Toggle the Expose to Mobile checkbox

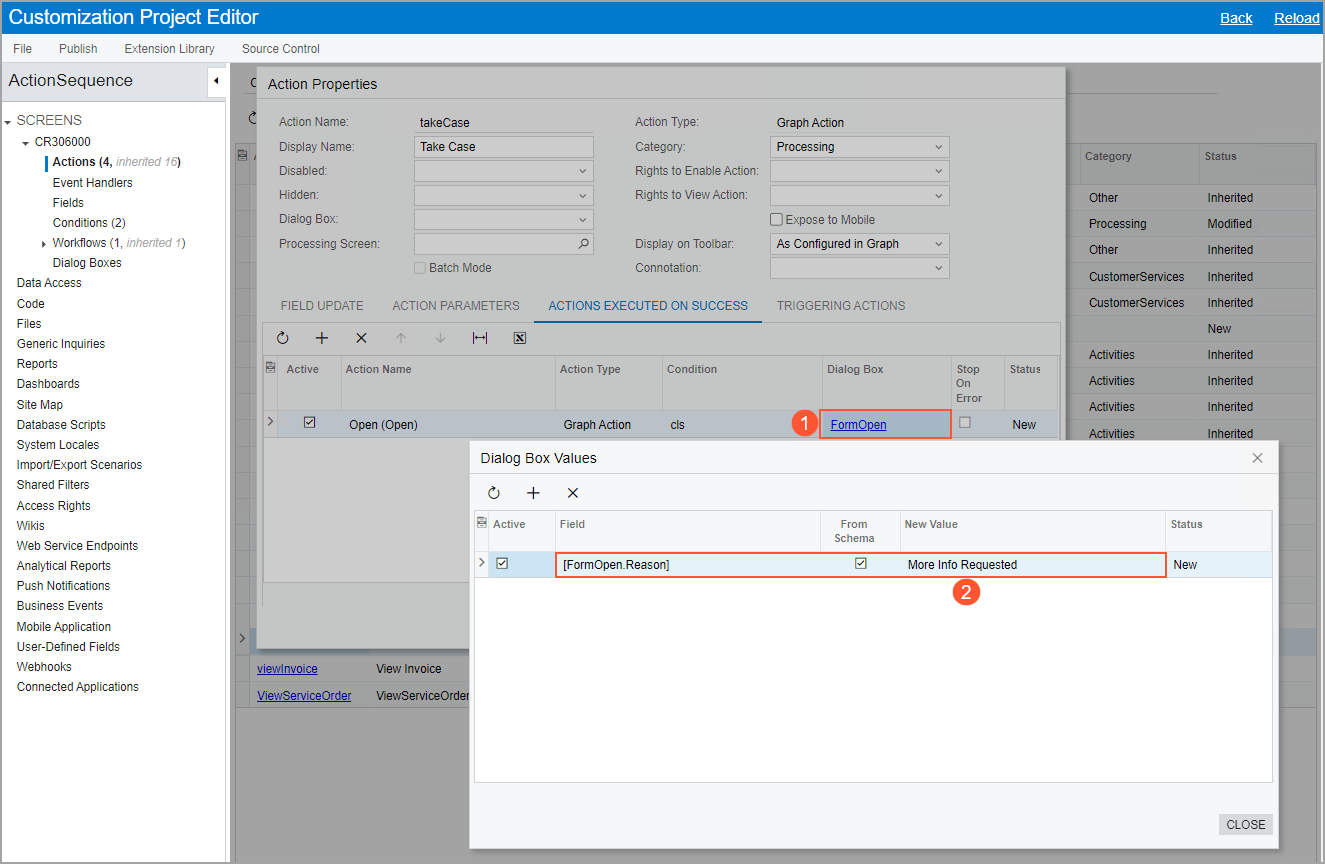click(776, 220)
